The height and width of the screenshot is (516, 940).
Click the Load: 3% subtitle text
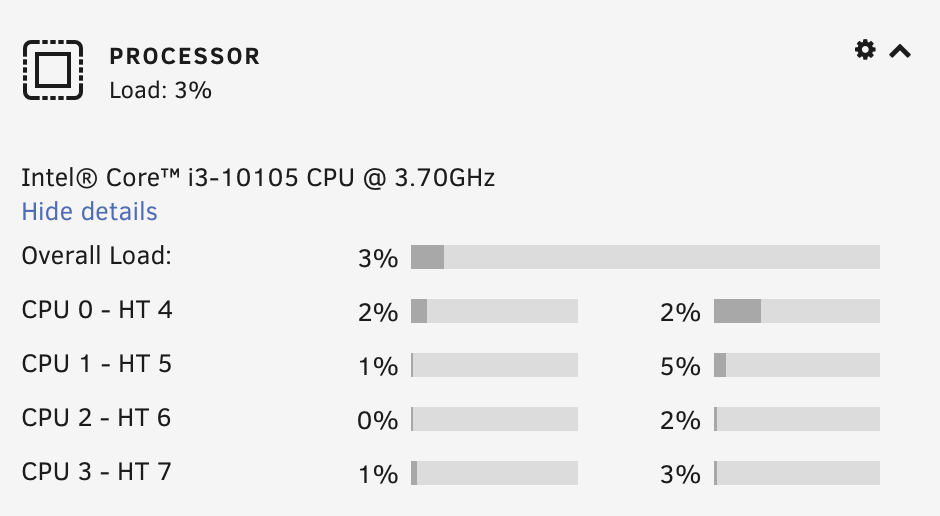161,90
